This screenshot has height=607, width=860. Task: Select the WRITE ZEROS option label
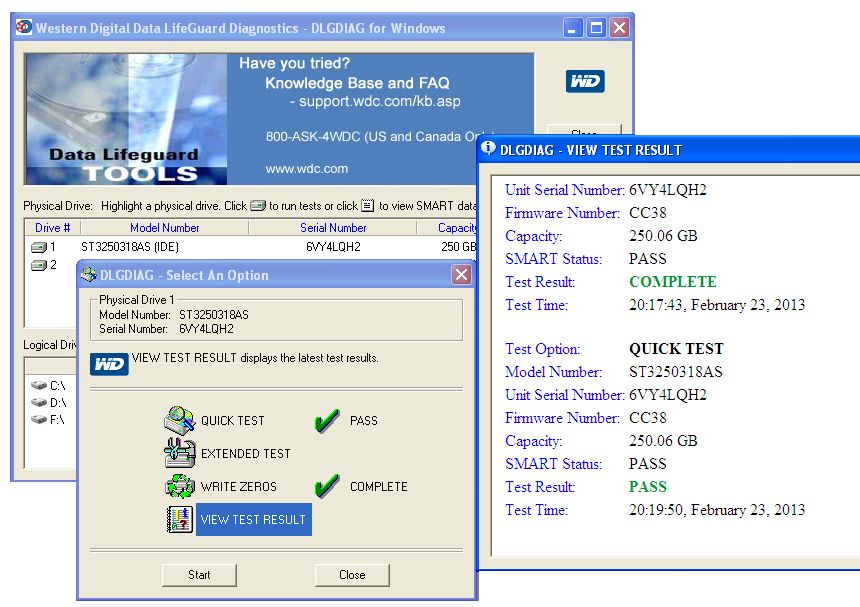click(x=239, y=486)
